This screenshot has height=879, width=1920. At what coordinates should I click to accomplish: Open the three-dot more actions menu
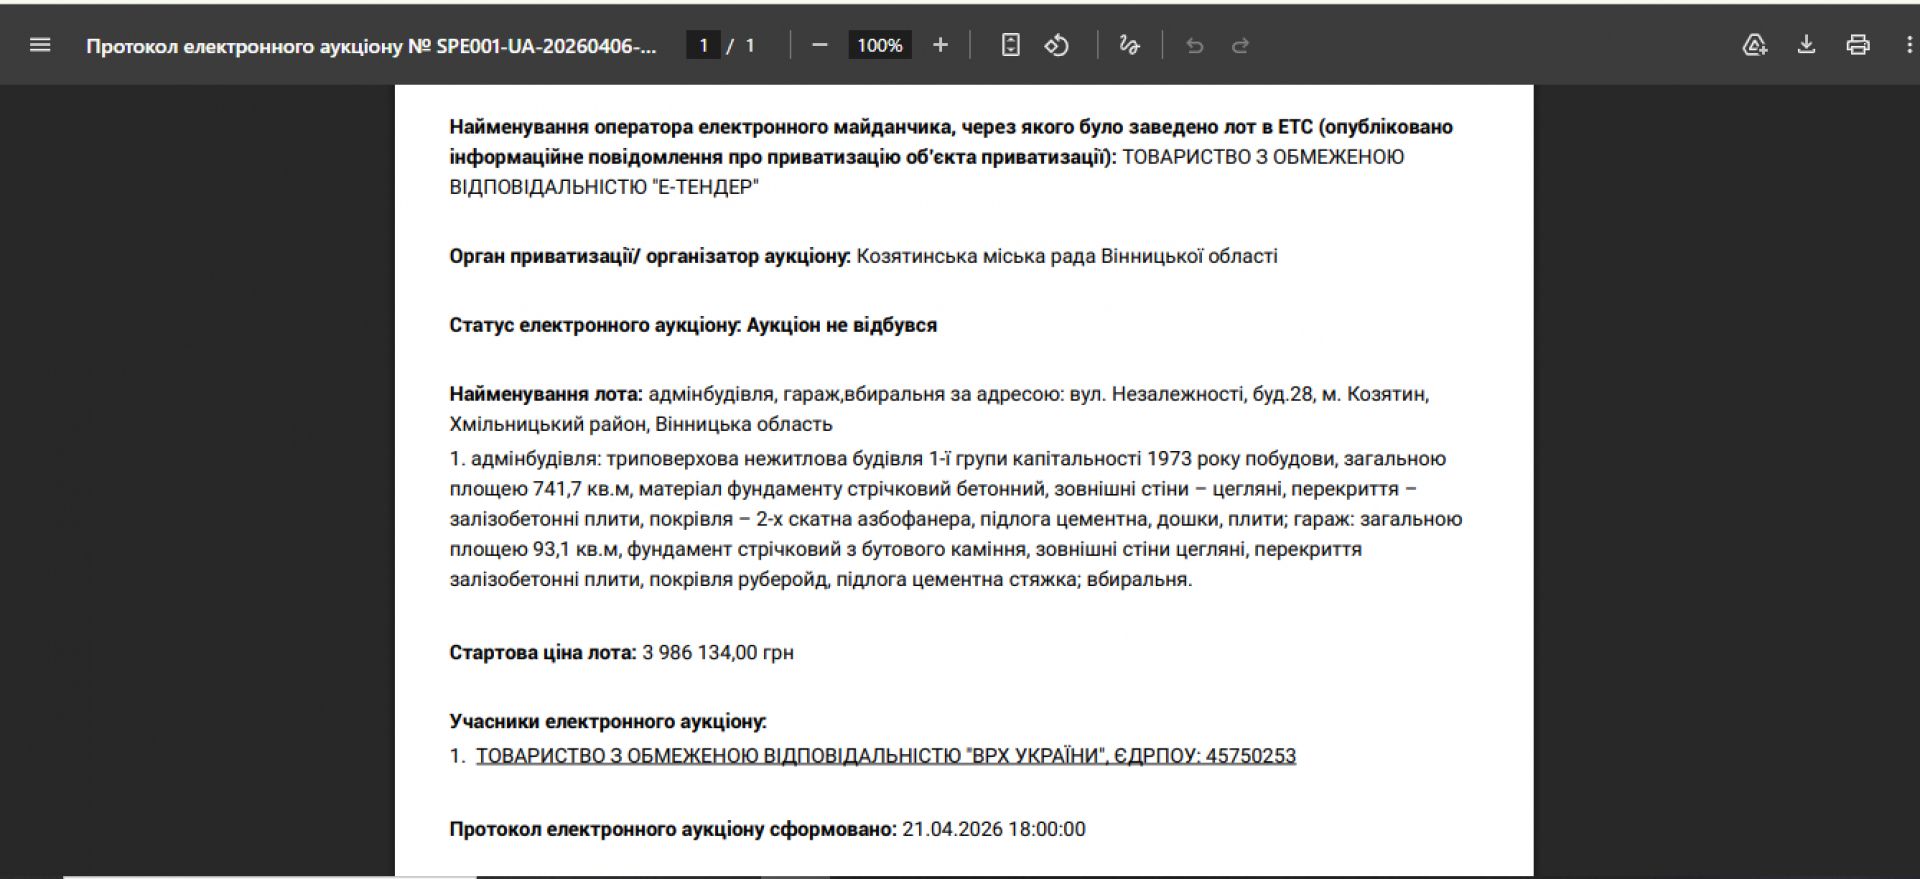pos(1908,45)
